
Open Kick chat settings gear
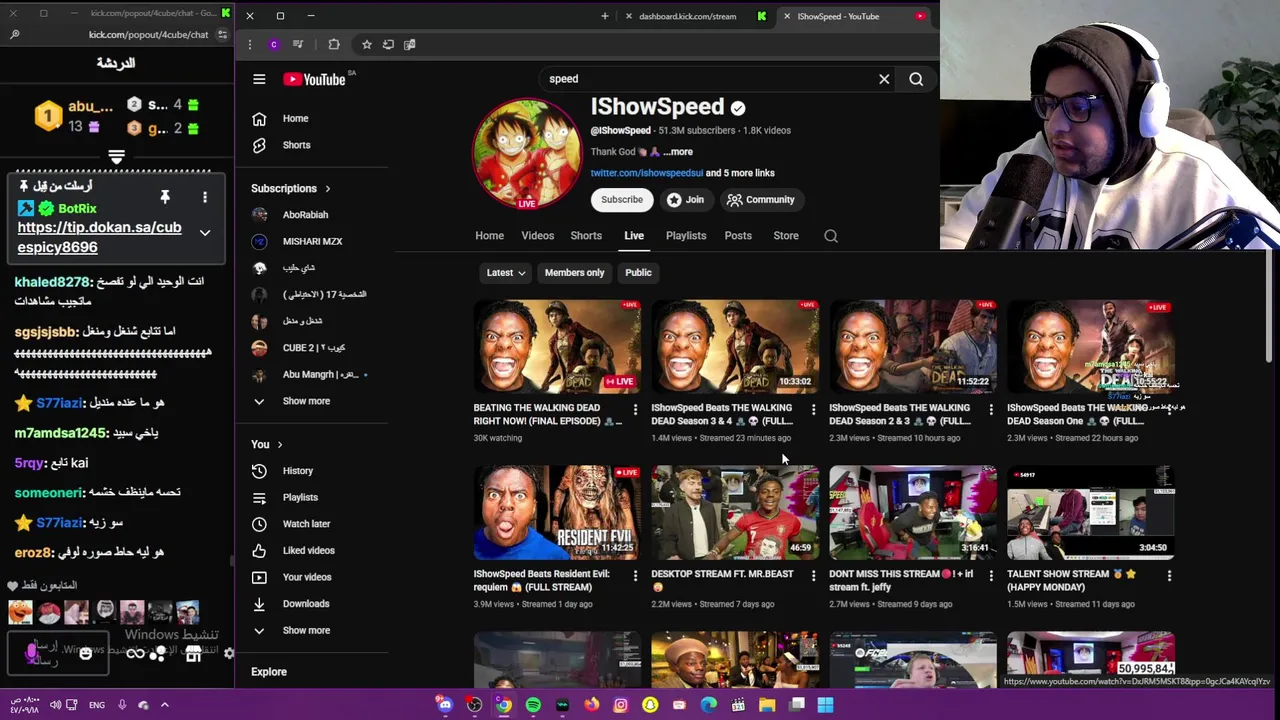(229, 654)
